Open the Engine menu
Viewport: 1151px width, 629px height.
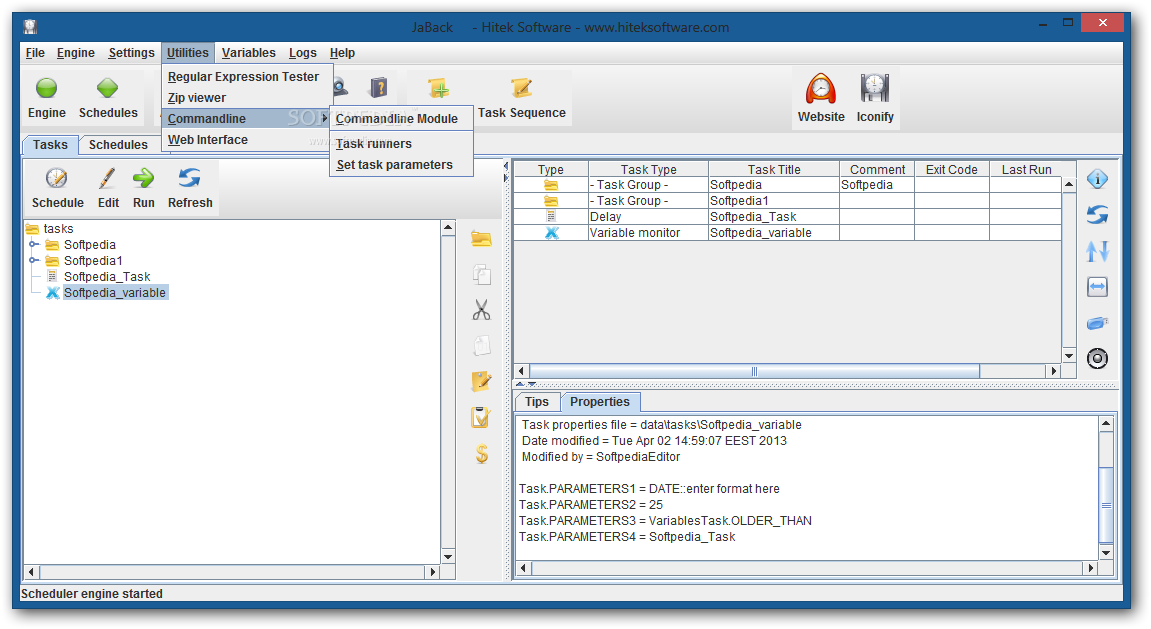pyautogui.click(x=76, y=53)
